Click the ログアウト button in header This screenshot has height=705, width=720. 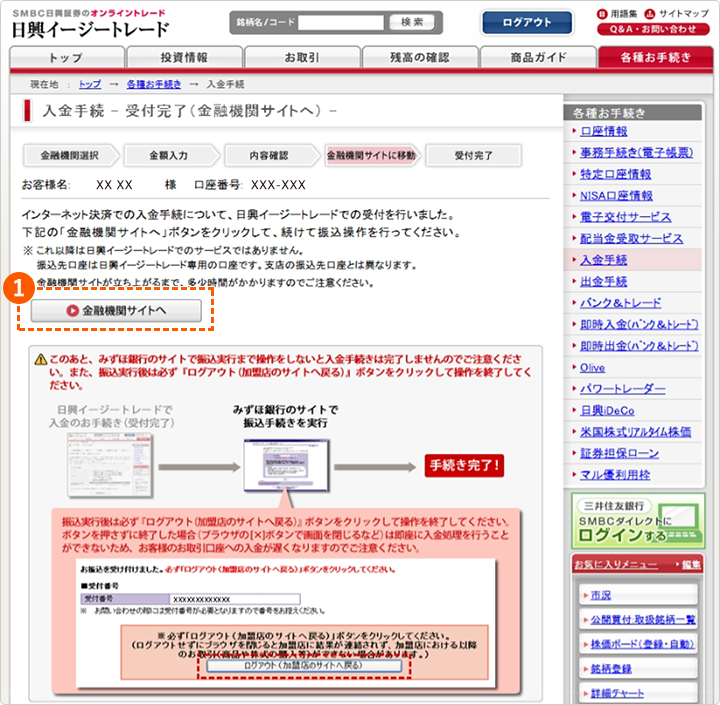click(x=527, y=22)
